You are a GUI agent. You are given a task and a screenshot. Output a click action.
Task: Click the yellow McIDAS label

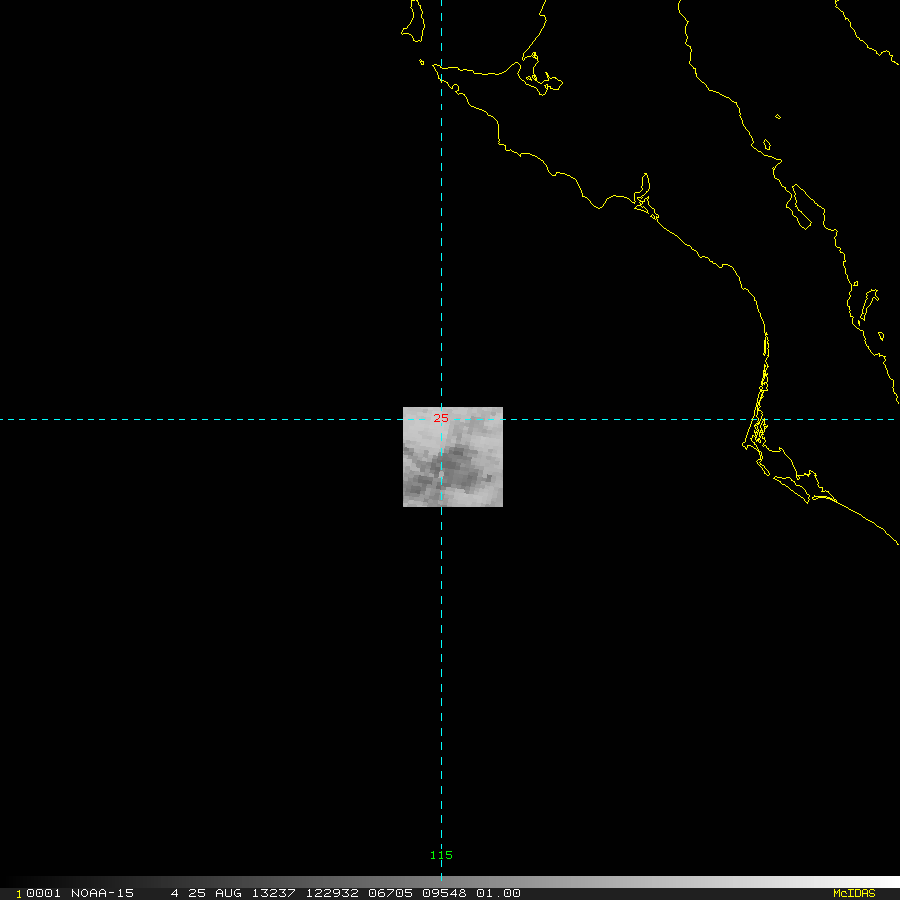click(x=854, y=893)
